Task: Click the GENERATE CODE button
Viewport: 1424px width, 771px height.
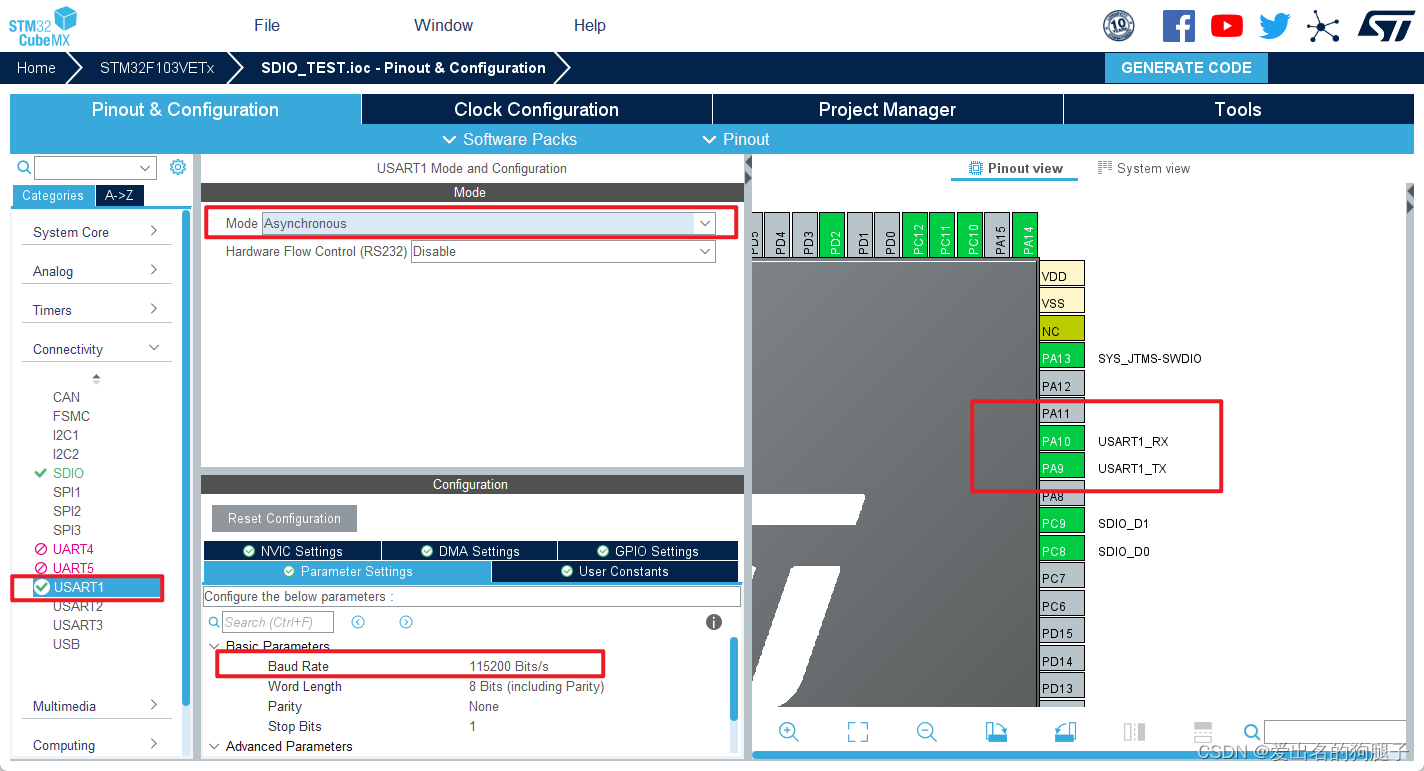Action: click(1186, 68)
